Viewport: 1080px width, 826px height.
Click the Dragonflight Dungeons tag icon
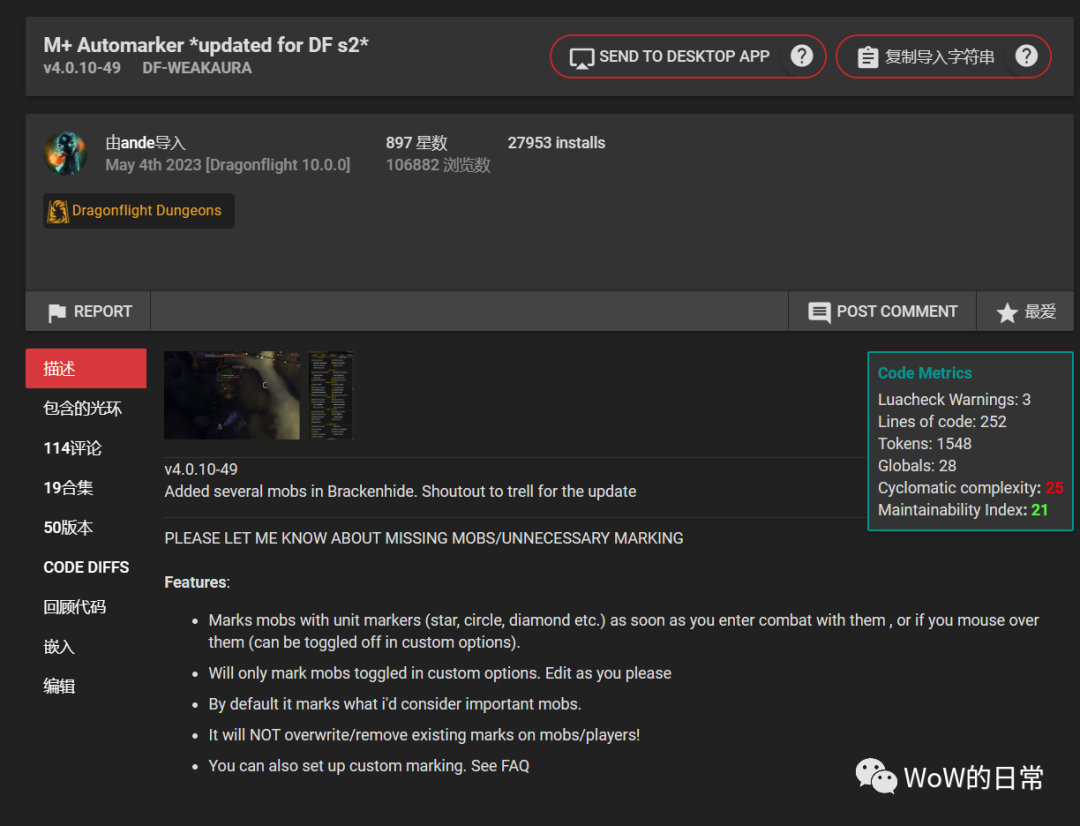click(x=59, y=211)
